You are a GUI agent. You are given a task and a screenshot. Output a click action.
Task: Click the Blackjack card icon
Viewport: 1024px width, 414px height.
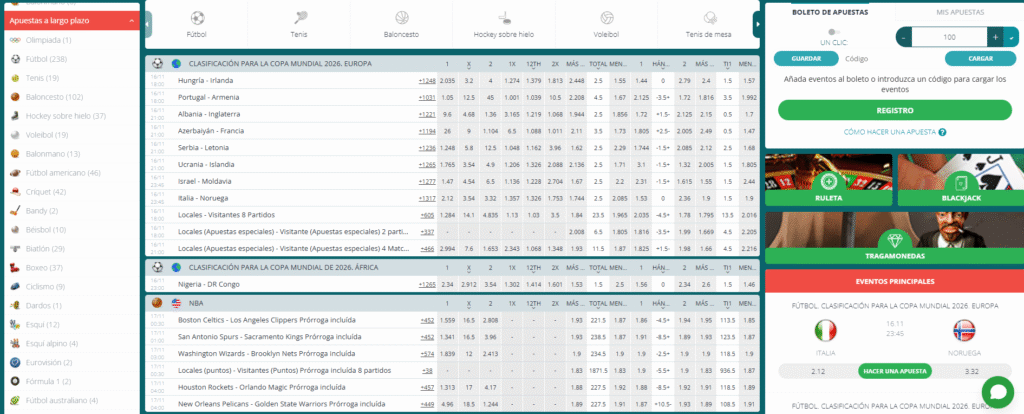pyautogui.click(x=961, y=182)
